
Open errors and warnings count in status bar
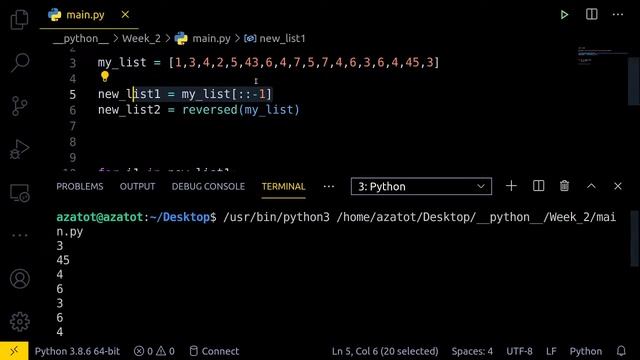[154, 351]
